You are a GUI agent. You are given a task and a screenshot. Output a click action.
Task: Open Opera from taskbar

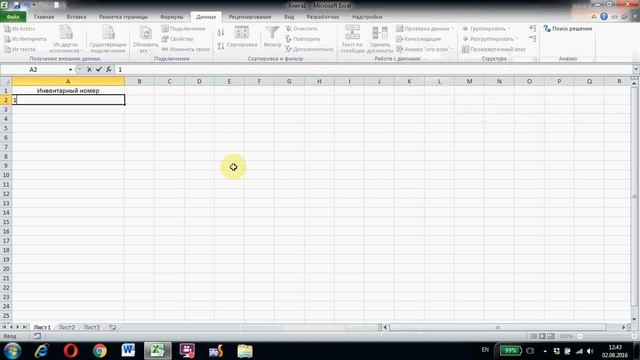[71, 351]
